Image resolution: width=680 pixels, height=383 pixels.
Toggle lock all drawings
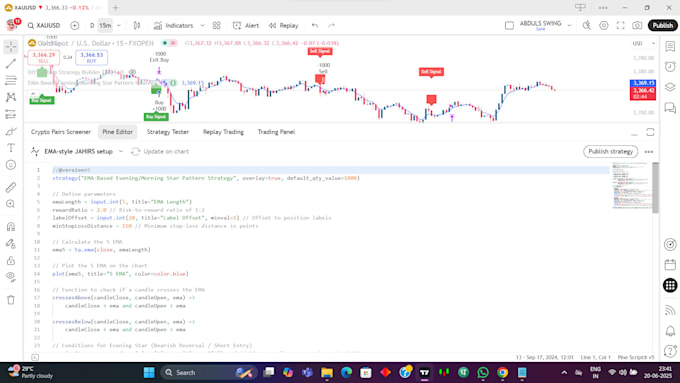[11, 260]
